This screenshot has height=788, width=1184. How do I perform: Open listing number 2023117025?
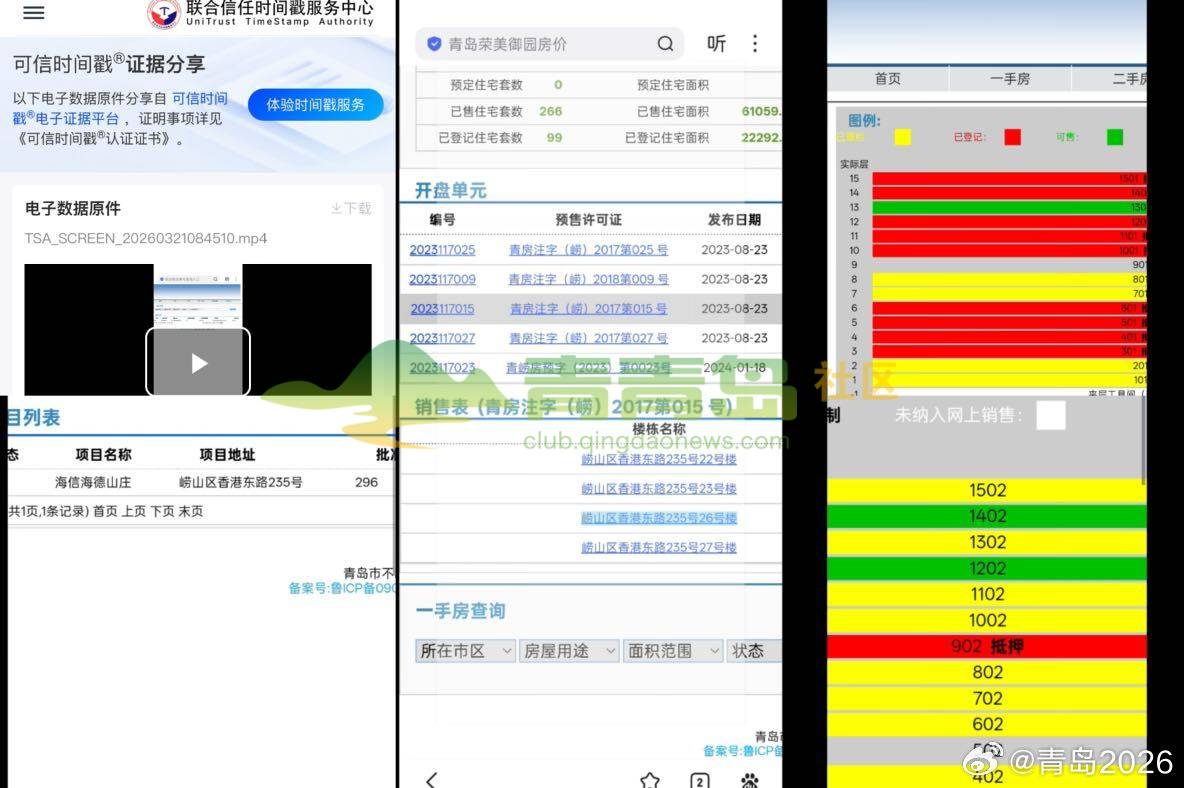coord(442,250)
